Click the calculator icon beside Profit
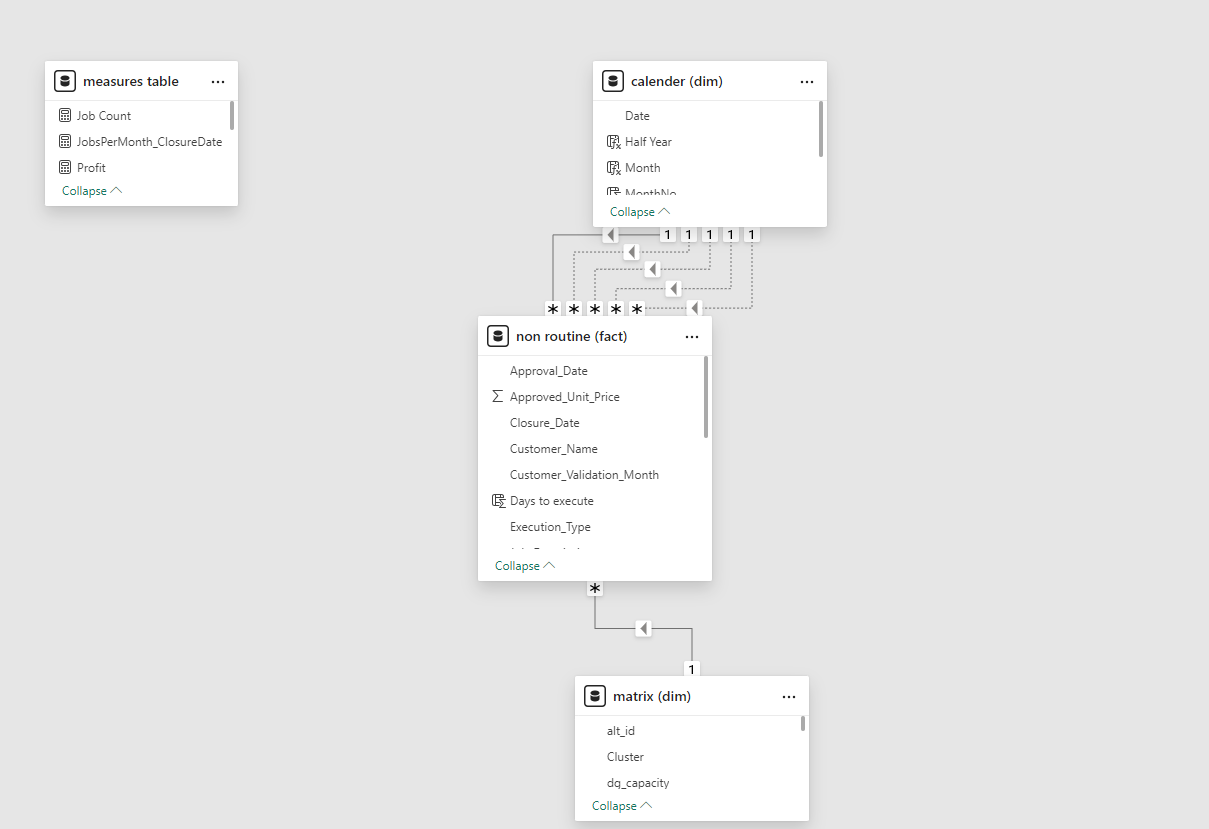1209x829 pixels. pyautogui.click(x=65, y=168)
